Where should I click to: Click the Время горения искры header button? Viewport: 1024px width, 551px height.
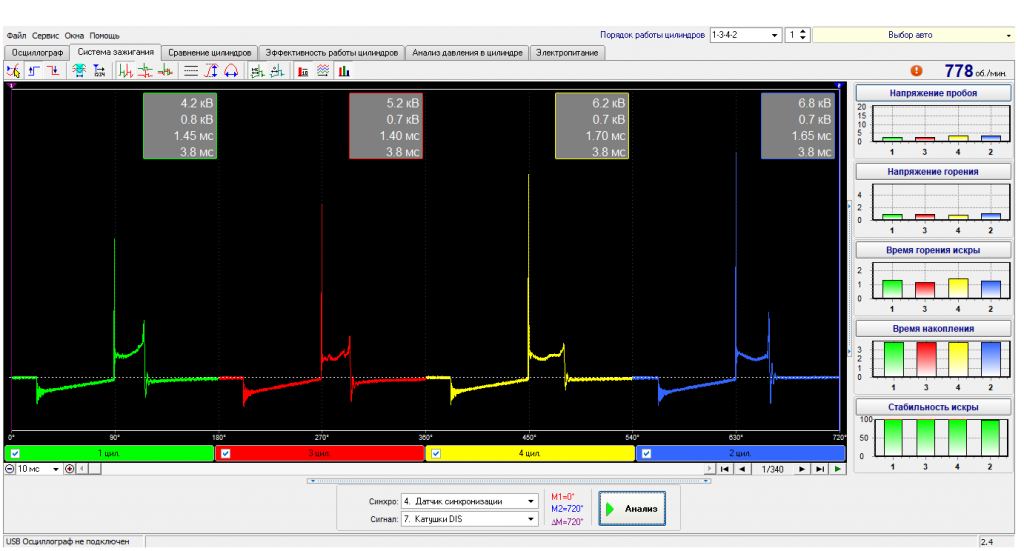tap(933, 250)
